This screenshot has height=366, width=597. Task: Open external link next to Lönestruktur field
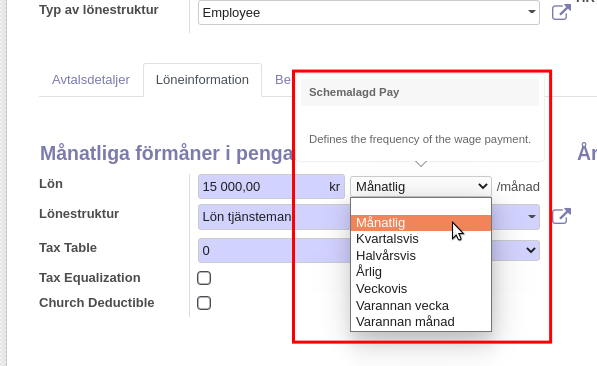[561, 216]
